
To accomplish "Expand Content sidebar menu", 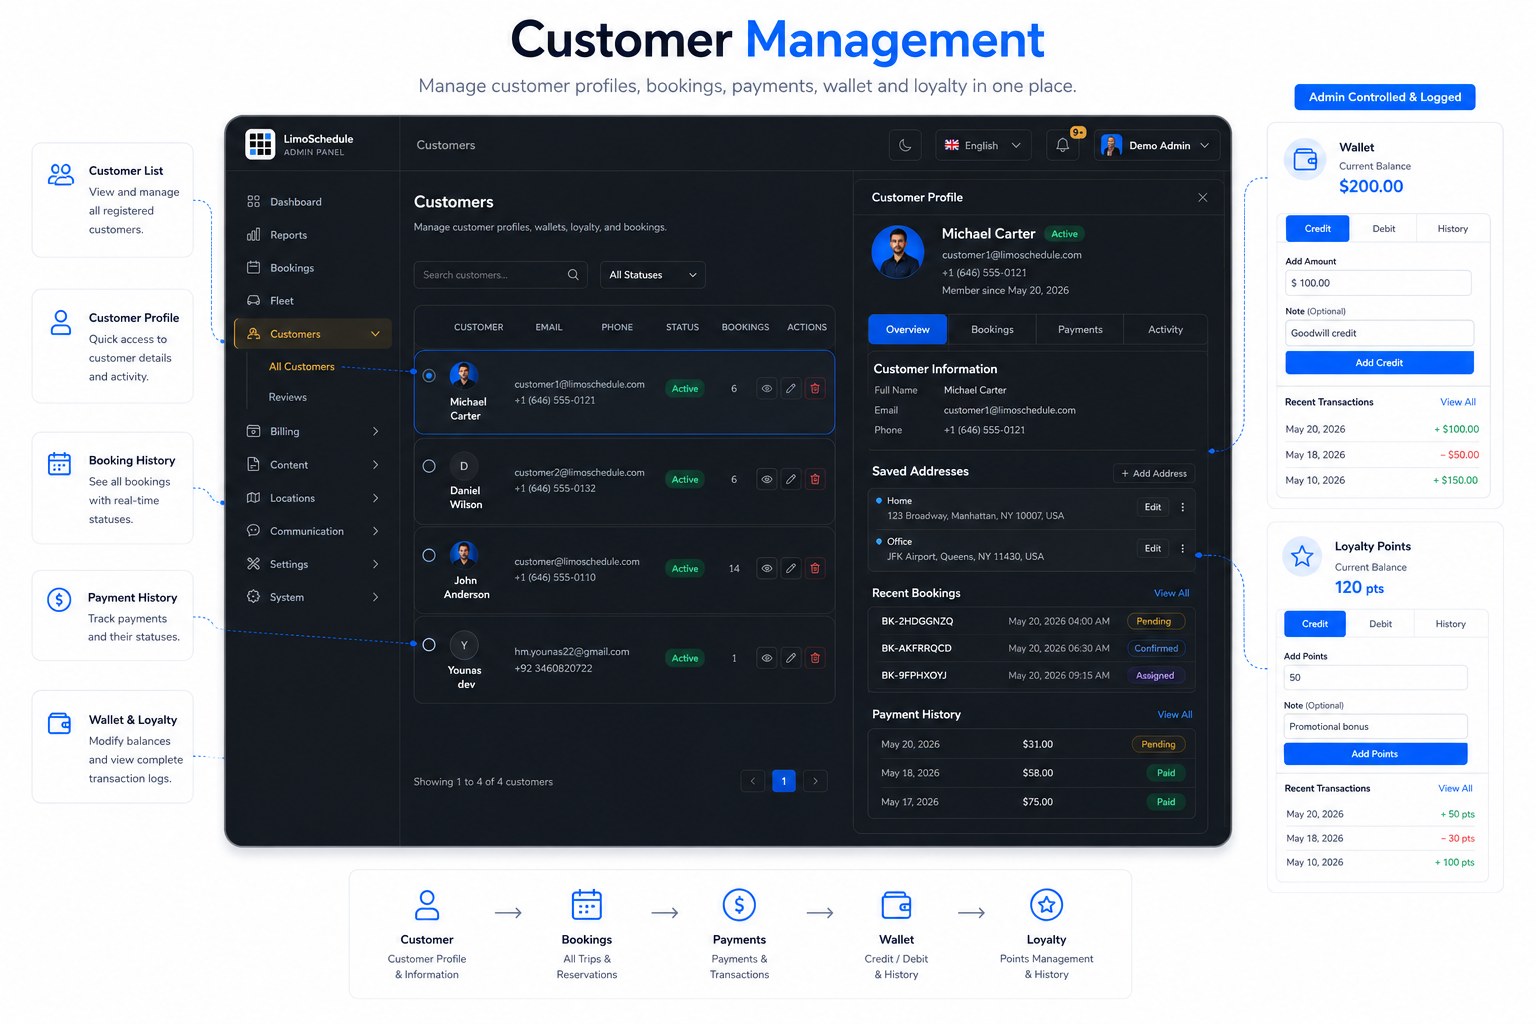I will 375,465.
